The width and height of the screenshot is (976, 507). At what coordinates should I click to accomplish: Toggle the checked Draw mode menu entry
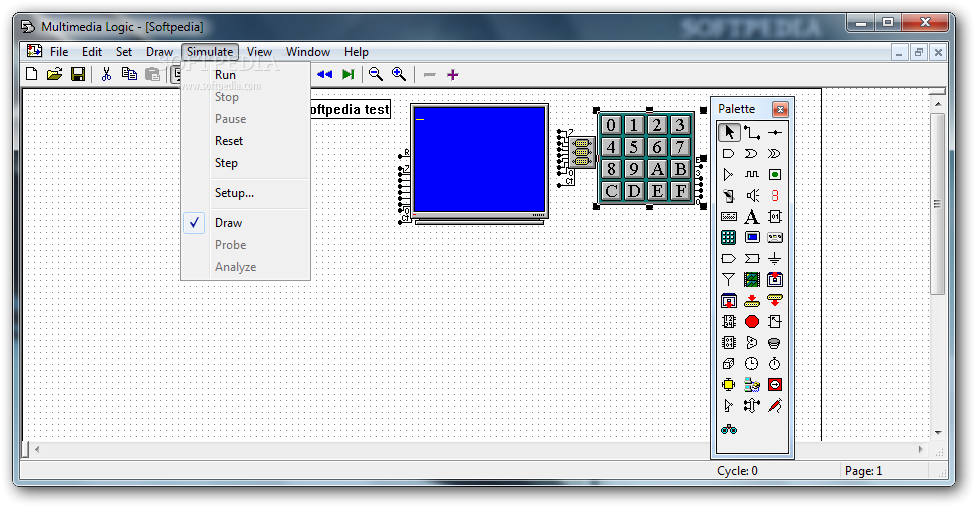point(246,223)
